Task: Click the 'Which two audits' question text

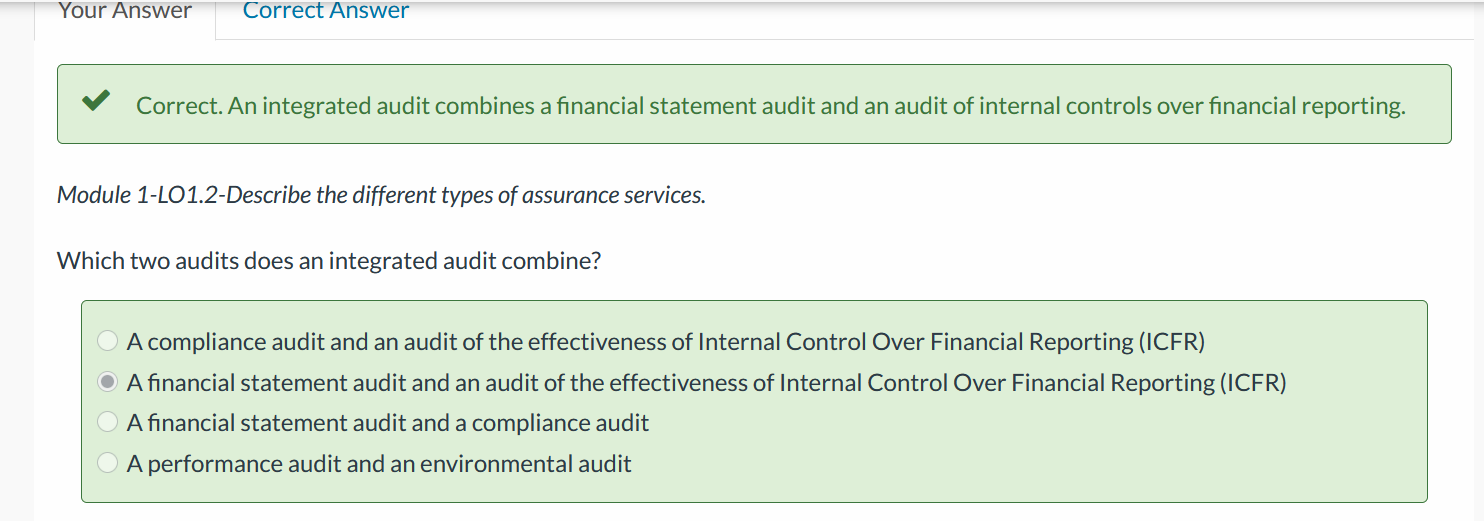Action: point(329,261)
